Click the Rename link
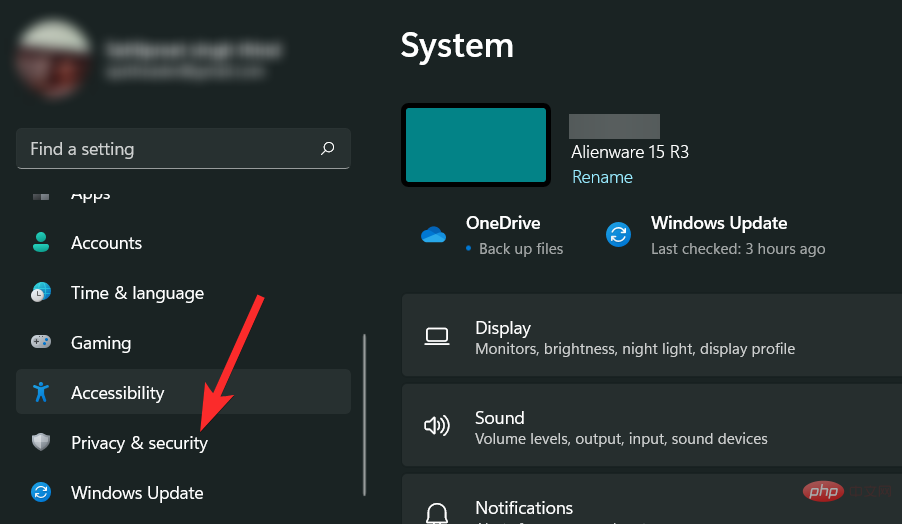902x524 pixels. (x=602, y=177)
